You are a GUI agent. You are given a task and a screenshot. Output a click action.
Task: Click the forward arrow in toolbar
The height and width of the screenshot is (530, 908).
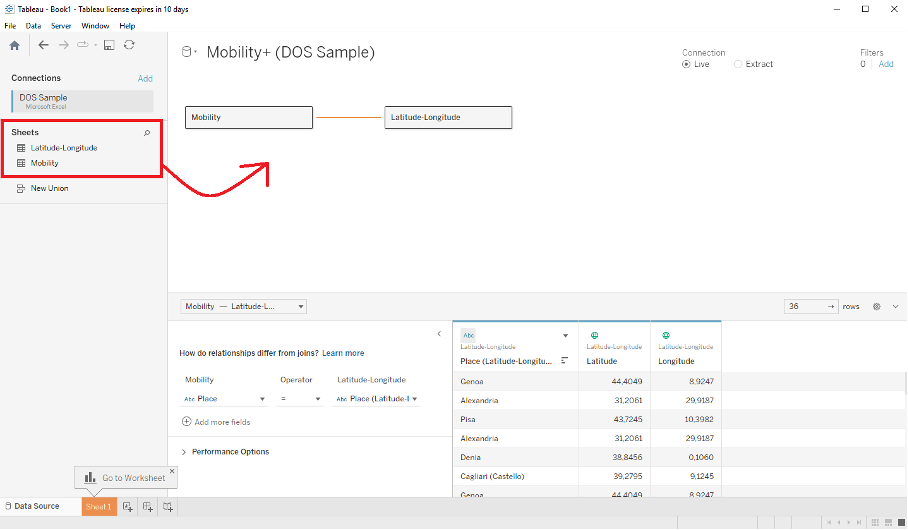64,45
